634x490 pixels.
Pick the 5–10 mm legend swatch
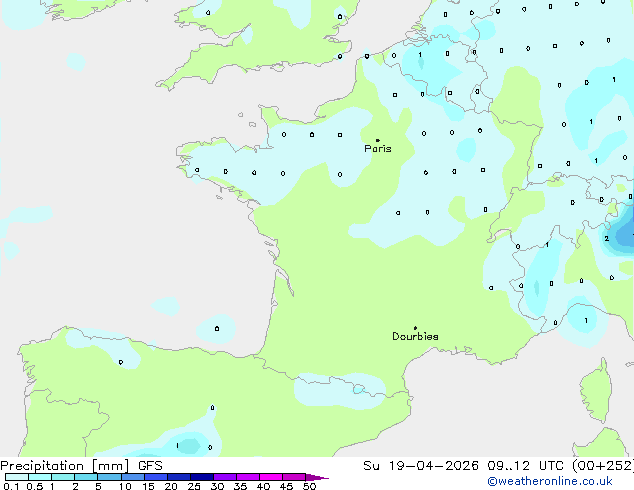pyautogui.click(x=109, y=477)
